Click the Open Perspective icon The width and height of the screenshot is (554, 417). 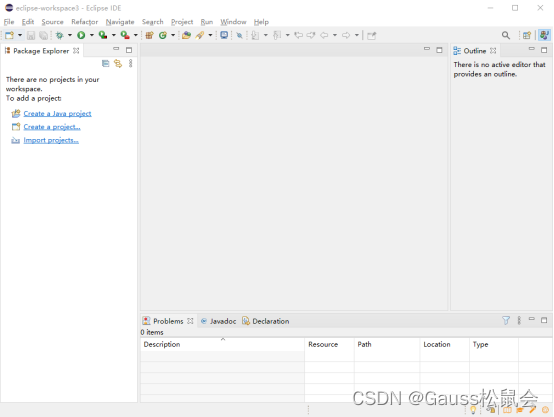tap(527, 35)
